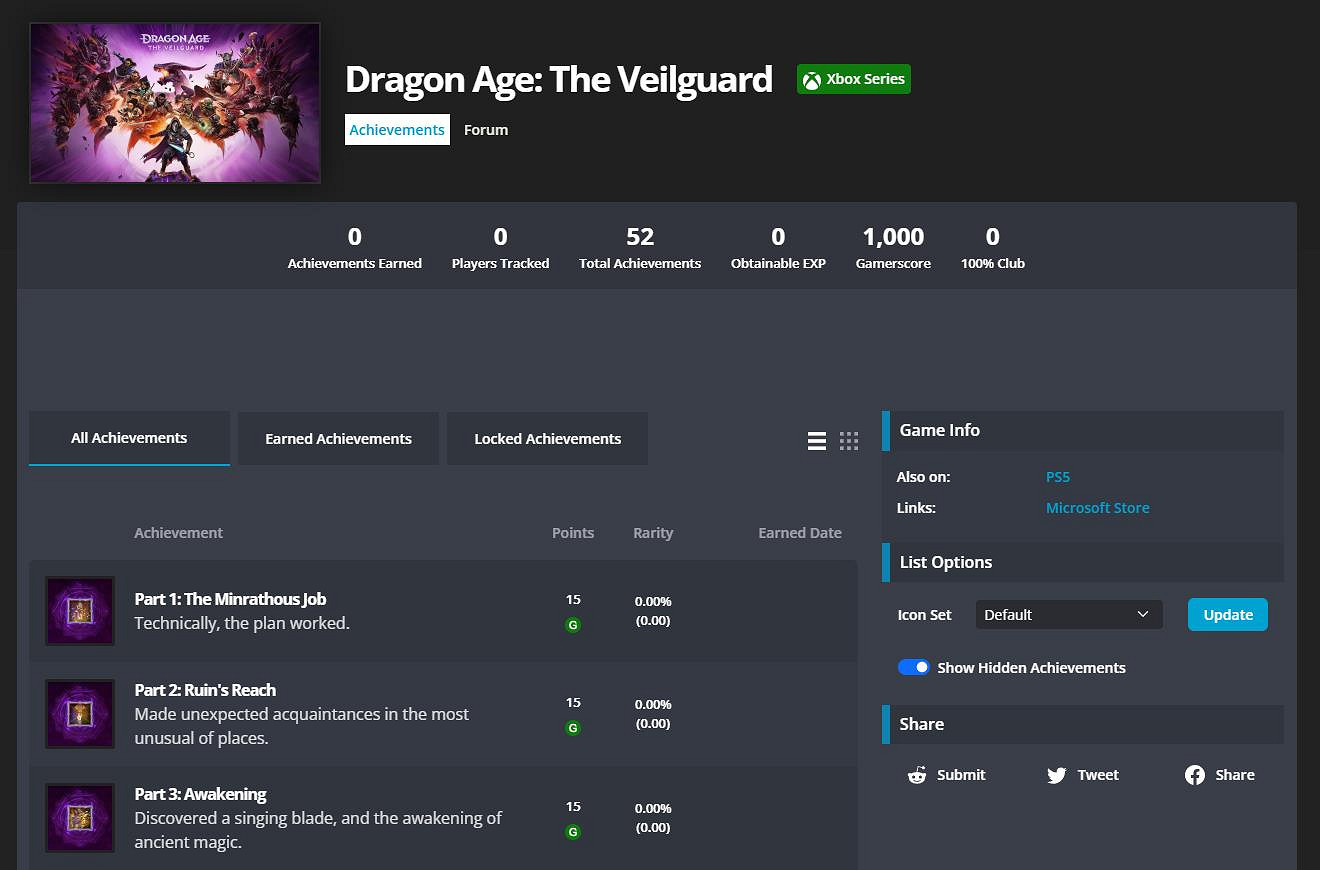Open the PS5 version link
Image resolution: width=1320 pixels, height=870 pixels.
[1058, 477]
